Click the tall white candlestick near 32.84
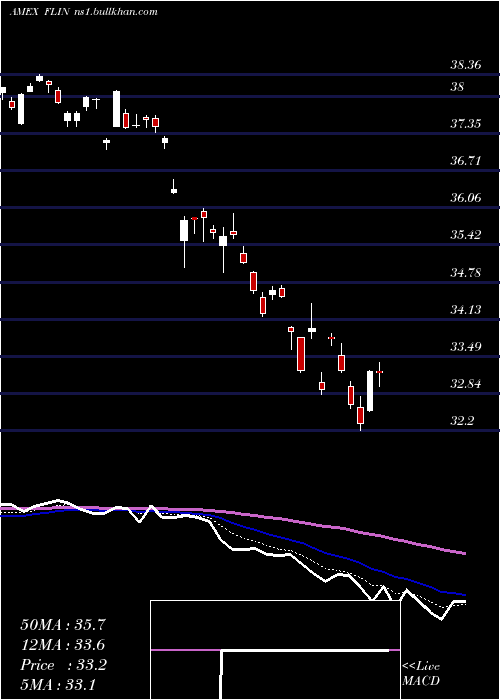Viewport: 500px width, 700px height. click(x=370, y=391)
